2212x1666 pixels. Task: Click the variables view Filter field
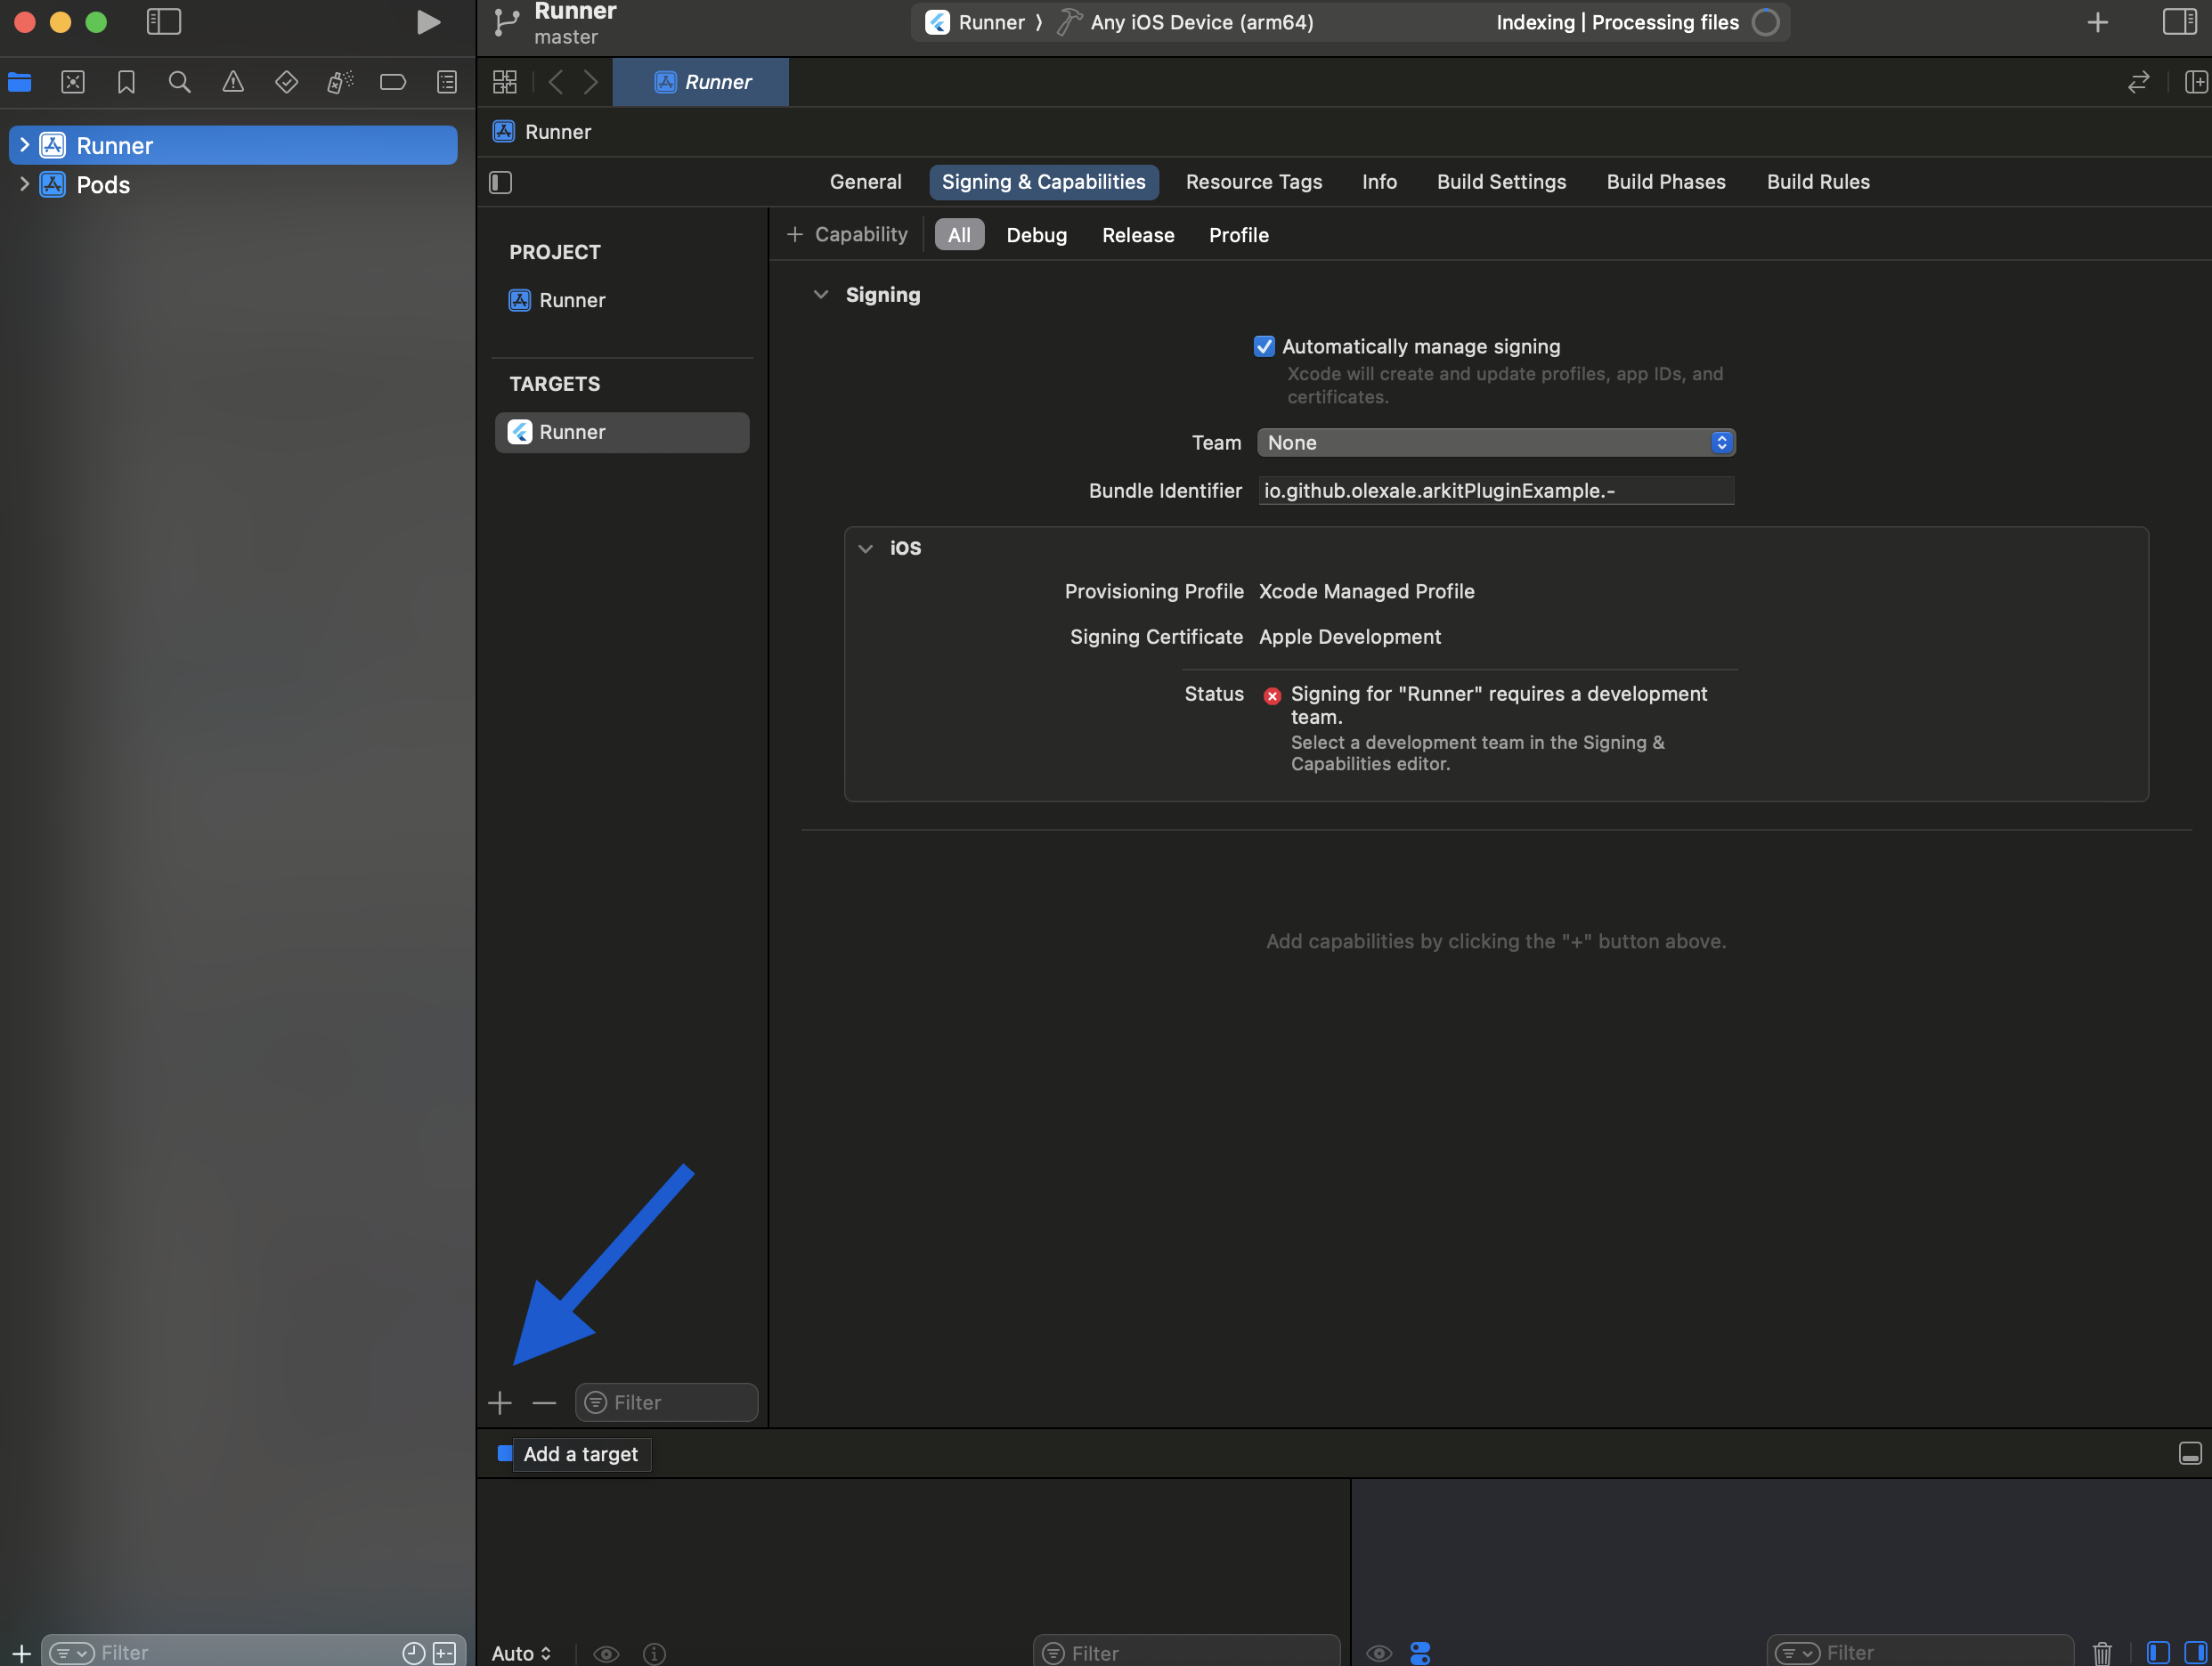tap(1186, 1653)
